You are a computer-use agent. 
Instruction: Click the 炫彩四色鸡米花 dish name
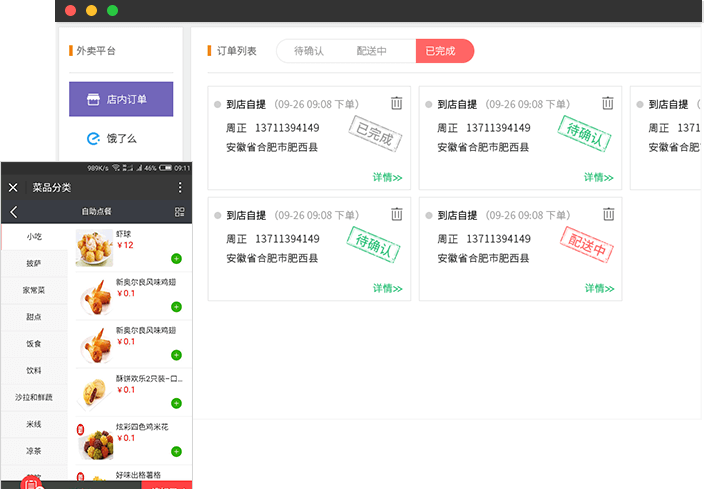click(142, 427)
